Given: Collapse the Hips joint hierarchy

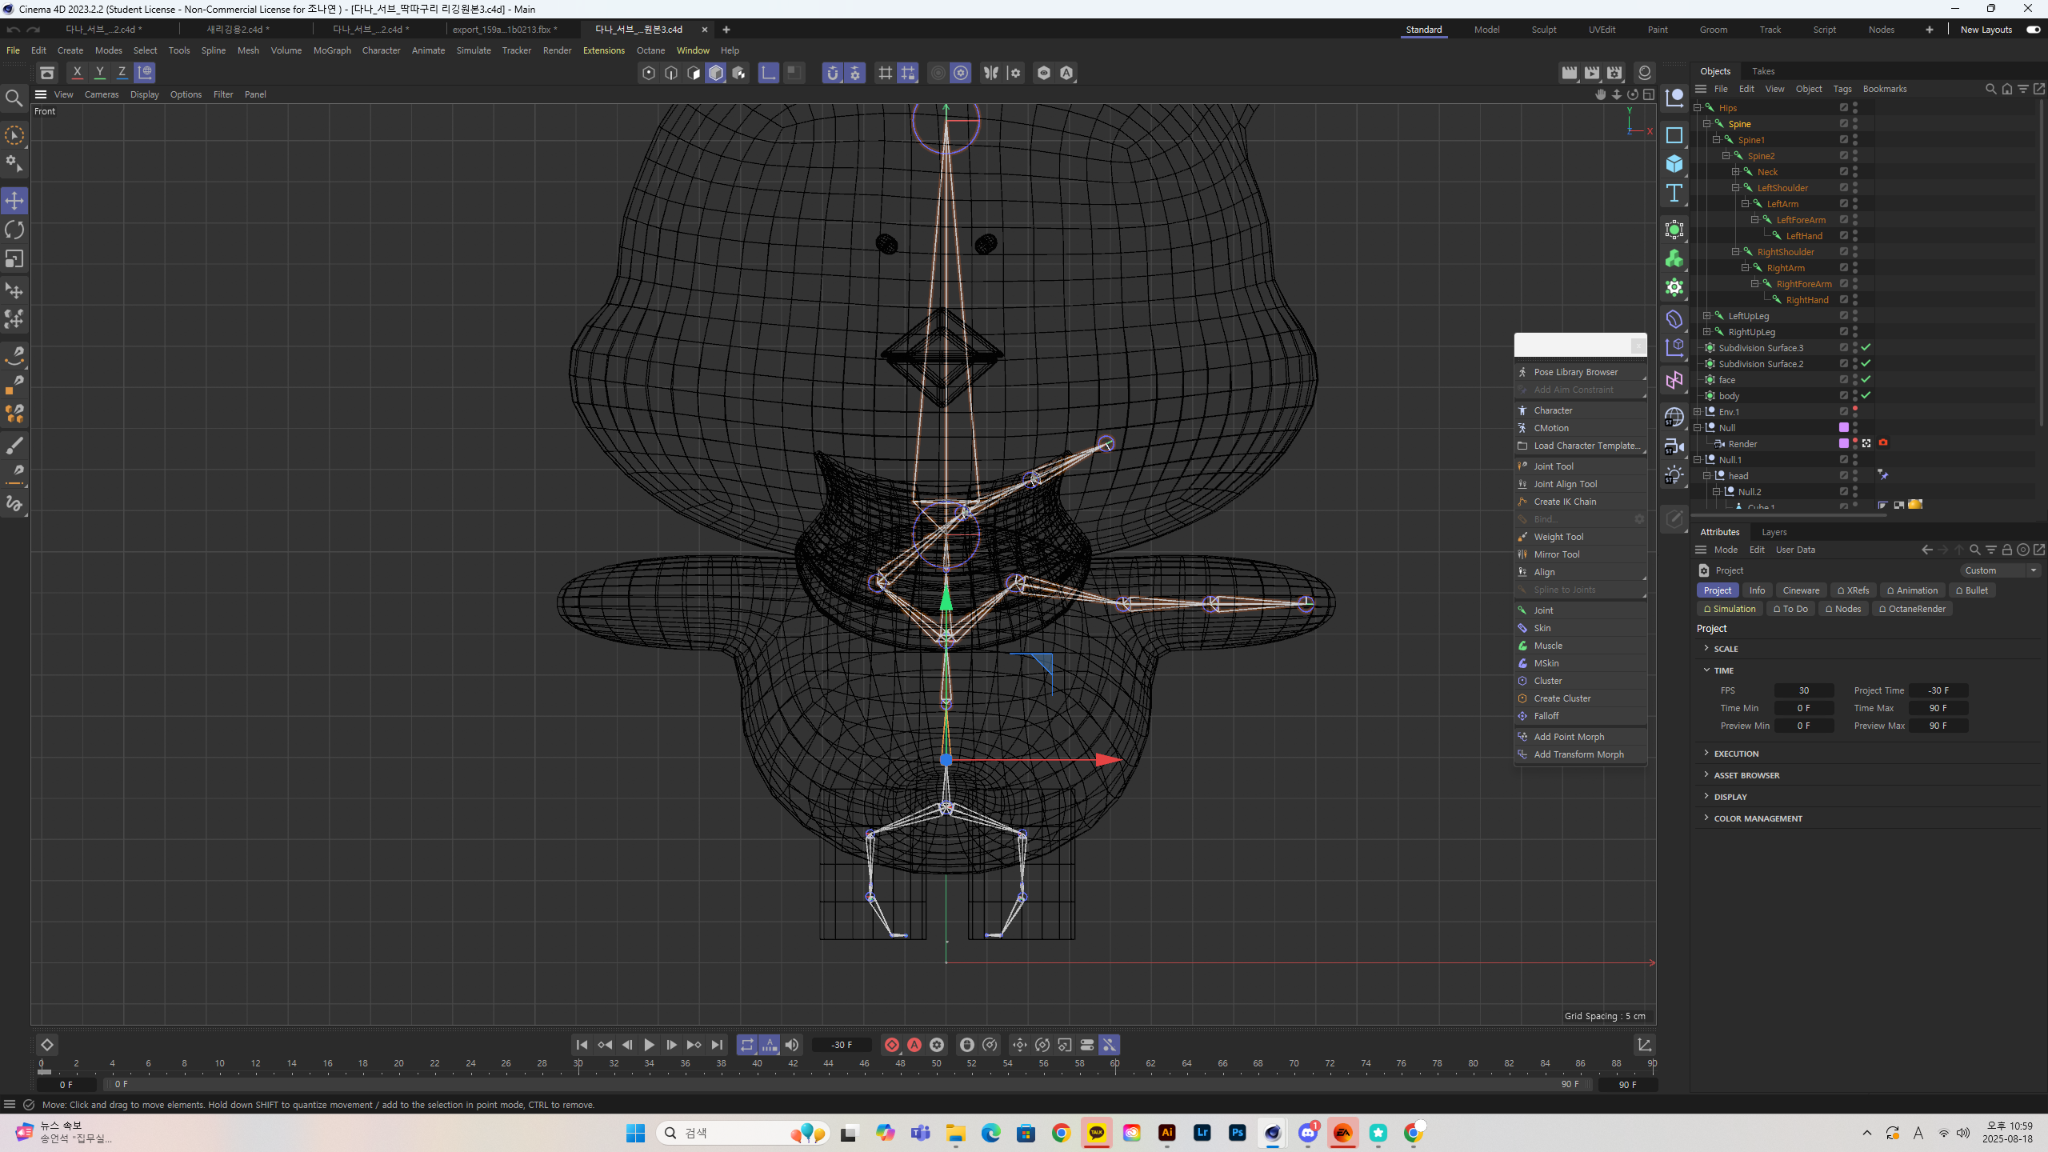Looking at the screenshot, I should click(x=1697, y=108).
